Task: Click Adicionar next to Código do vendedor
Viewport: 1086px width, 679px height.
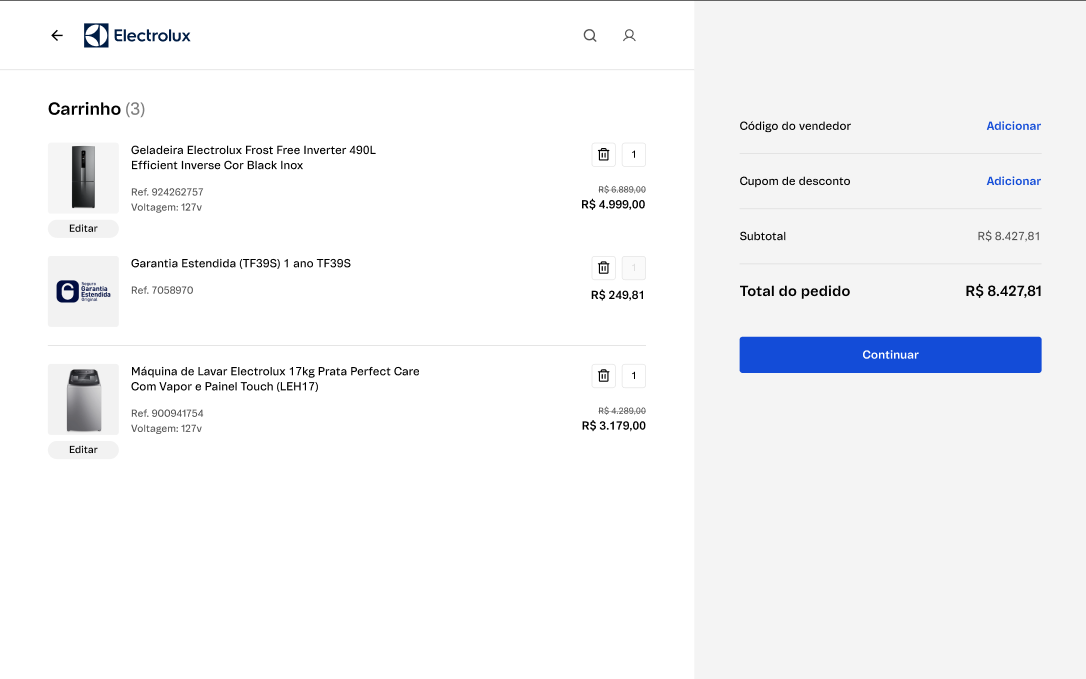Action: 1013,125
